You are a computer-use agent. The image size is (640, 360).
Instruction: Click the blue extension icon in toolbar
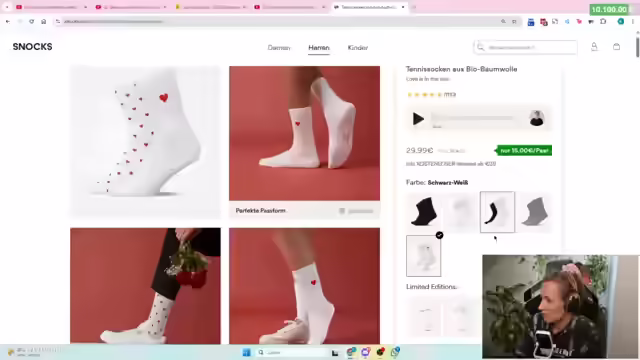pos(531,22)
